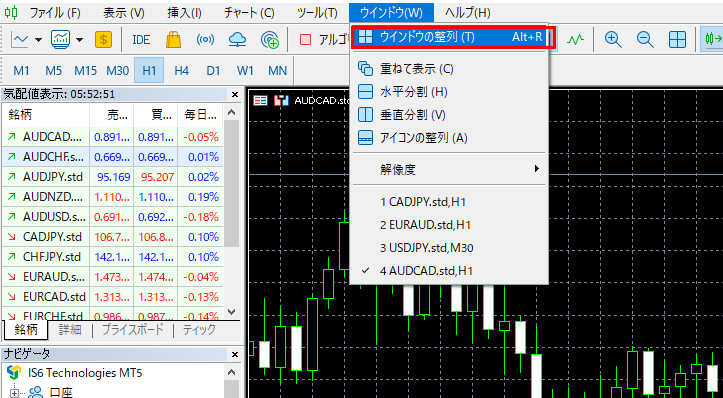Click the signals broadcast icon

[x=205, y=40]
